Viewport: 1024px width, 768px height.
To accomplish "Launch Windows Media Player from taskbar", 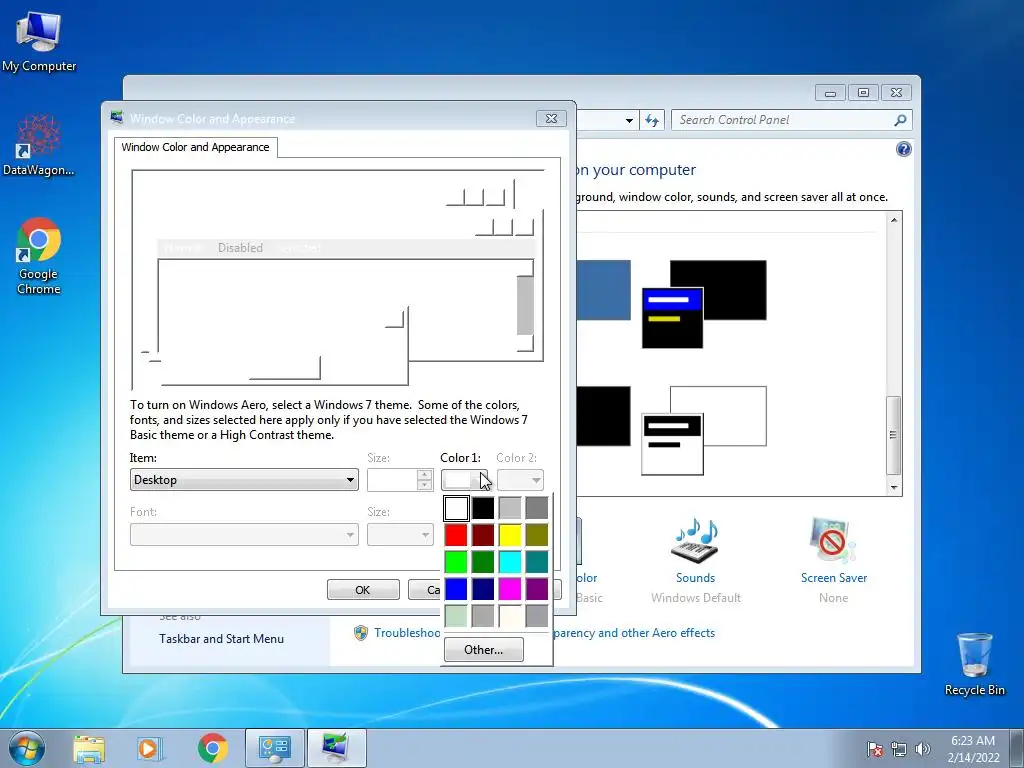I will tap(149, 748).
